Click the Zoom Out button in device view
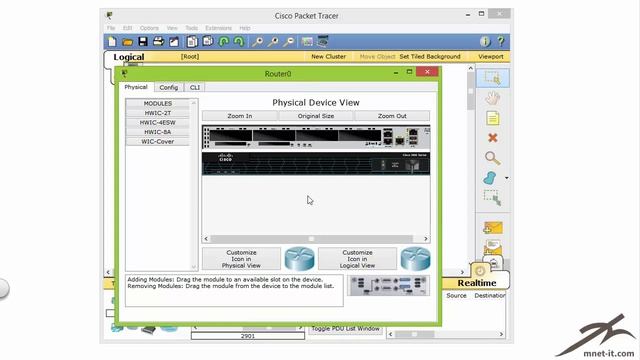640x360 pixels. pos(392,116)
